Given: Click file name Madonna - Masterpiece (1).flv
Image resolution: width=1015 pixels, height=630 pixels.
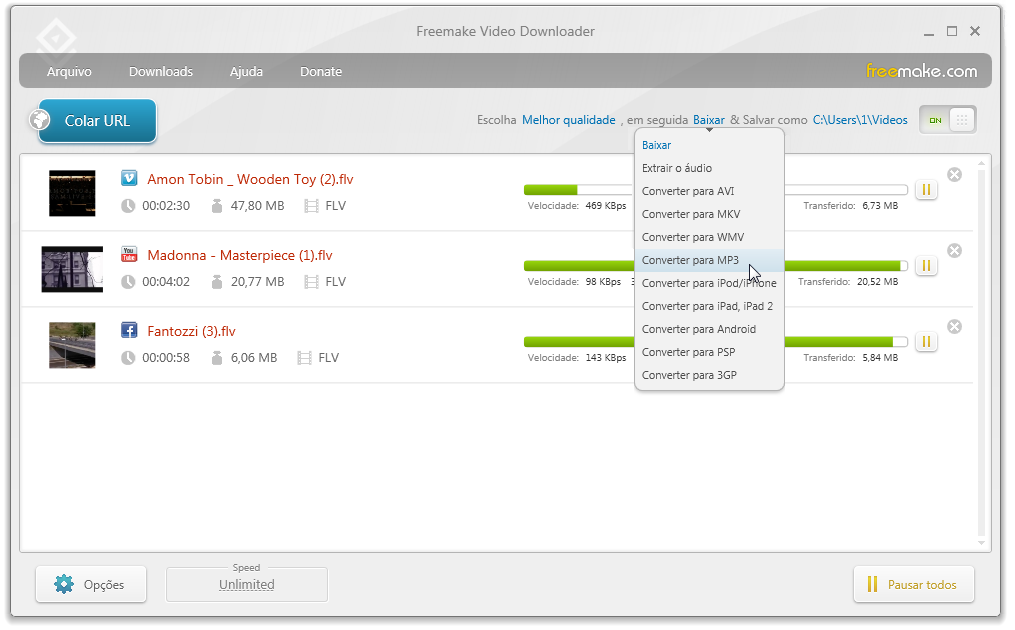Looking at the screenshot, I should 240,255.
